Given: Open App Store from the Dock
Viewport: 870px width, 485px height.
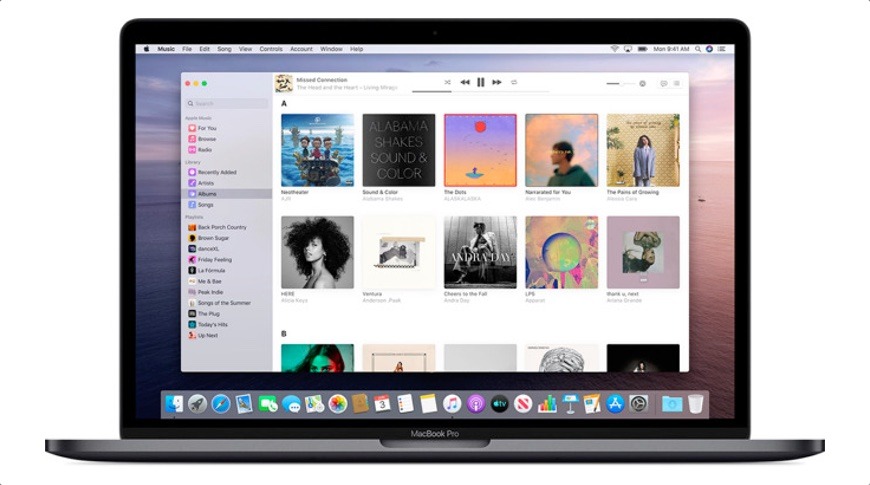Looking at the screenshot, I should click(615, 404).
